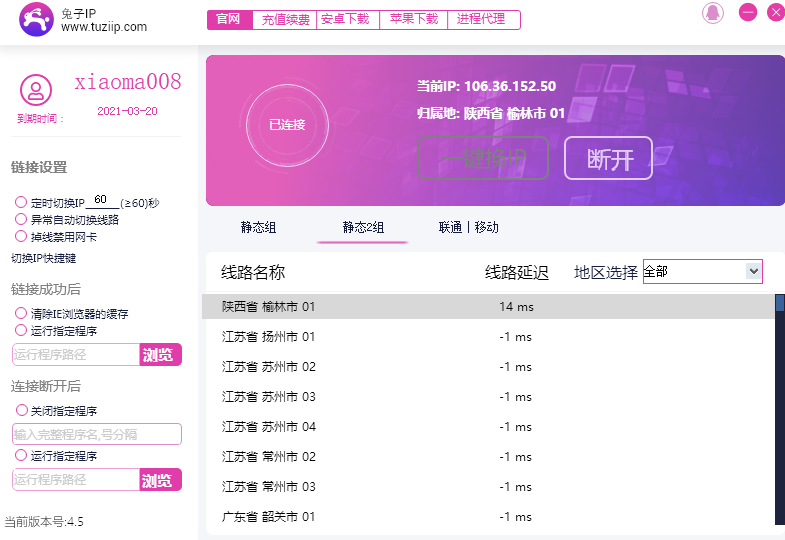Enable 关闭指定程序 option
Image resolution: width=785 pixels, height=540 pixels.
click(x=21, y=410)
